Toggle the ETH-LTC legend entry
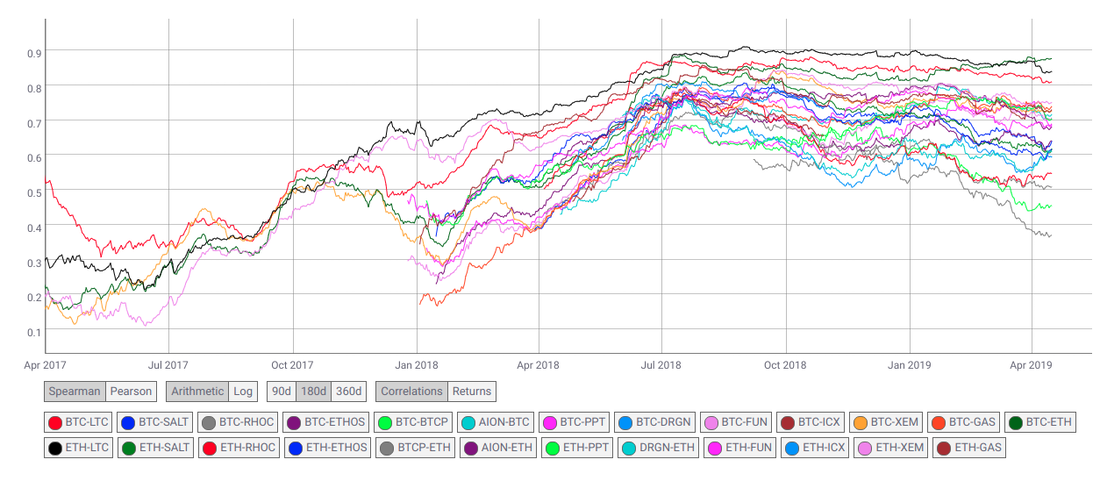Image resolution: width=1100 pixels, height=481 pixels. click(78, 447)
